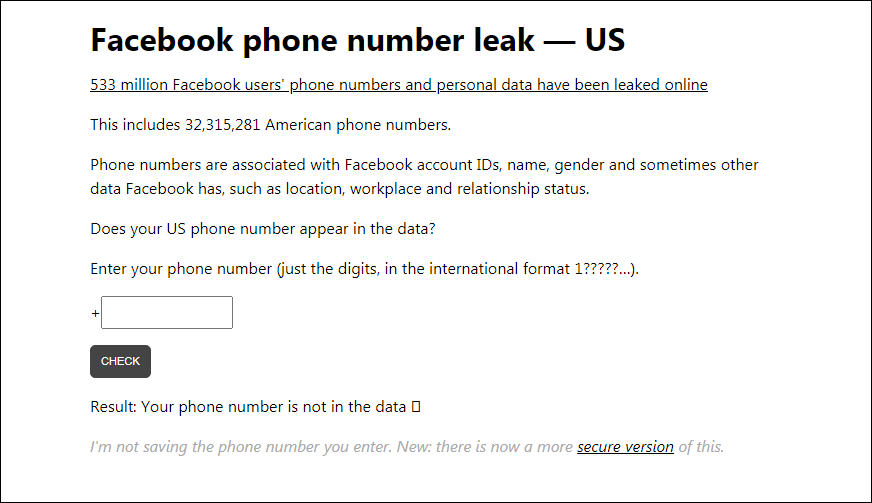Click the trailing 'of this.' italic text

tap(701, 447)
